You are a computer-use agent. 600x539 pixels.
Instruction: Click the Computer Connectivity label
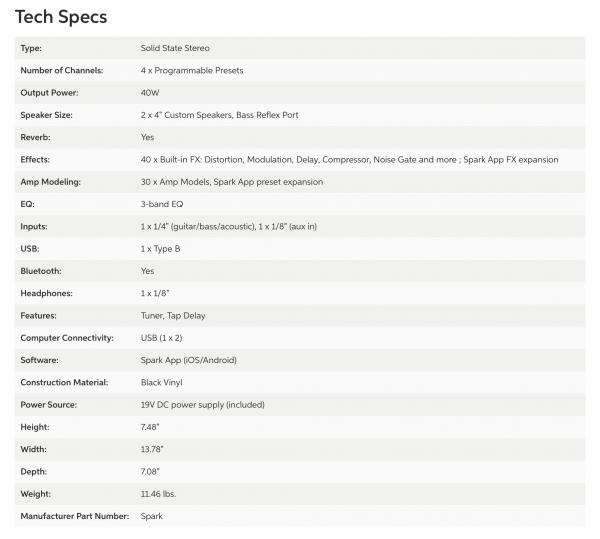67,338
